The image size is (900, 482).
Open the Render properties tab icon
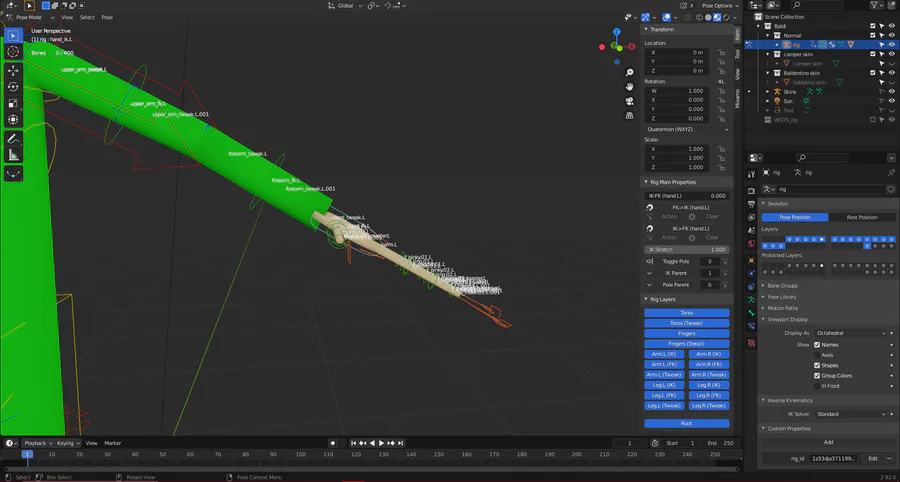[751, 191]
